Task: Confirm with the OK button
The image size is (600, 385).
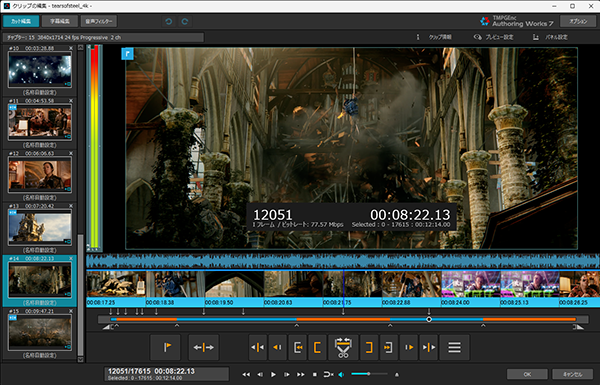Action: 527,374
